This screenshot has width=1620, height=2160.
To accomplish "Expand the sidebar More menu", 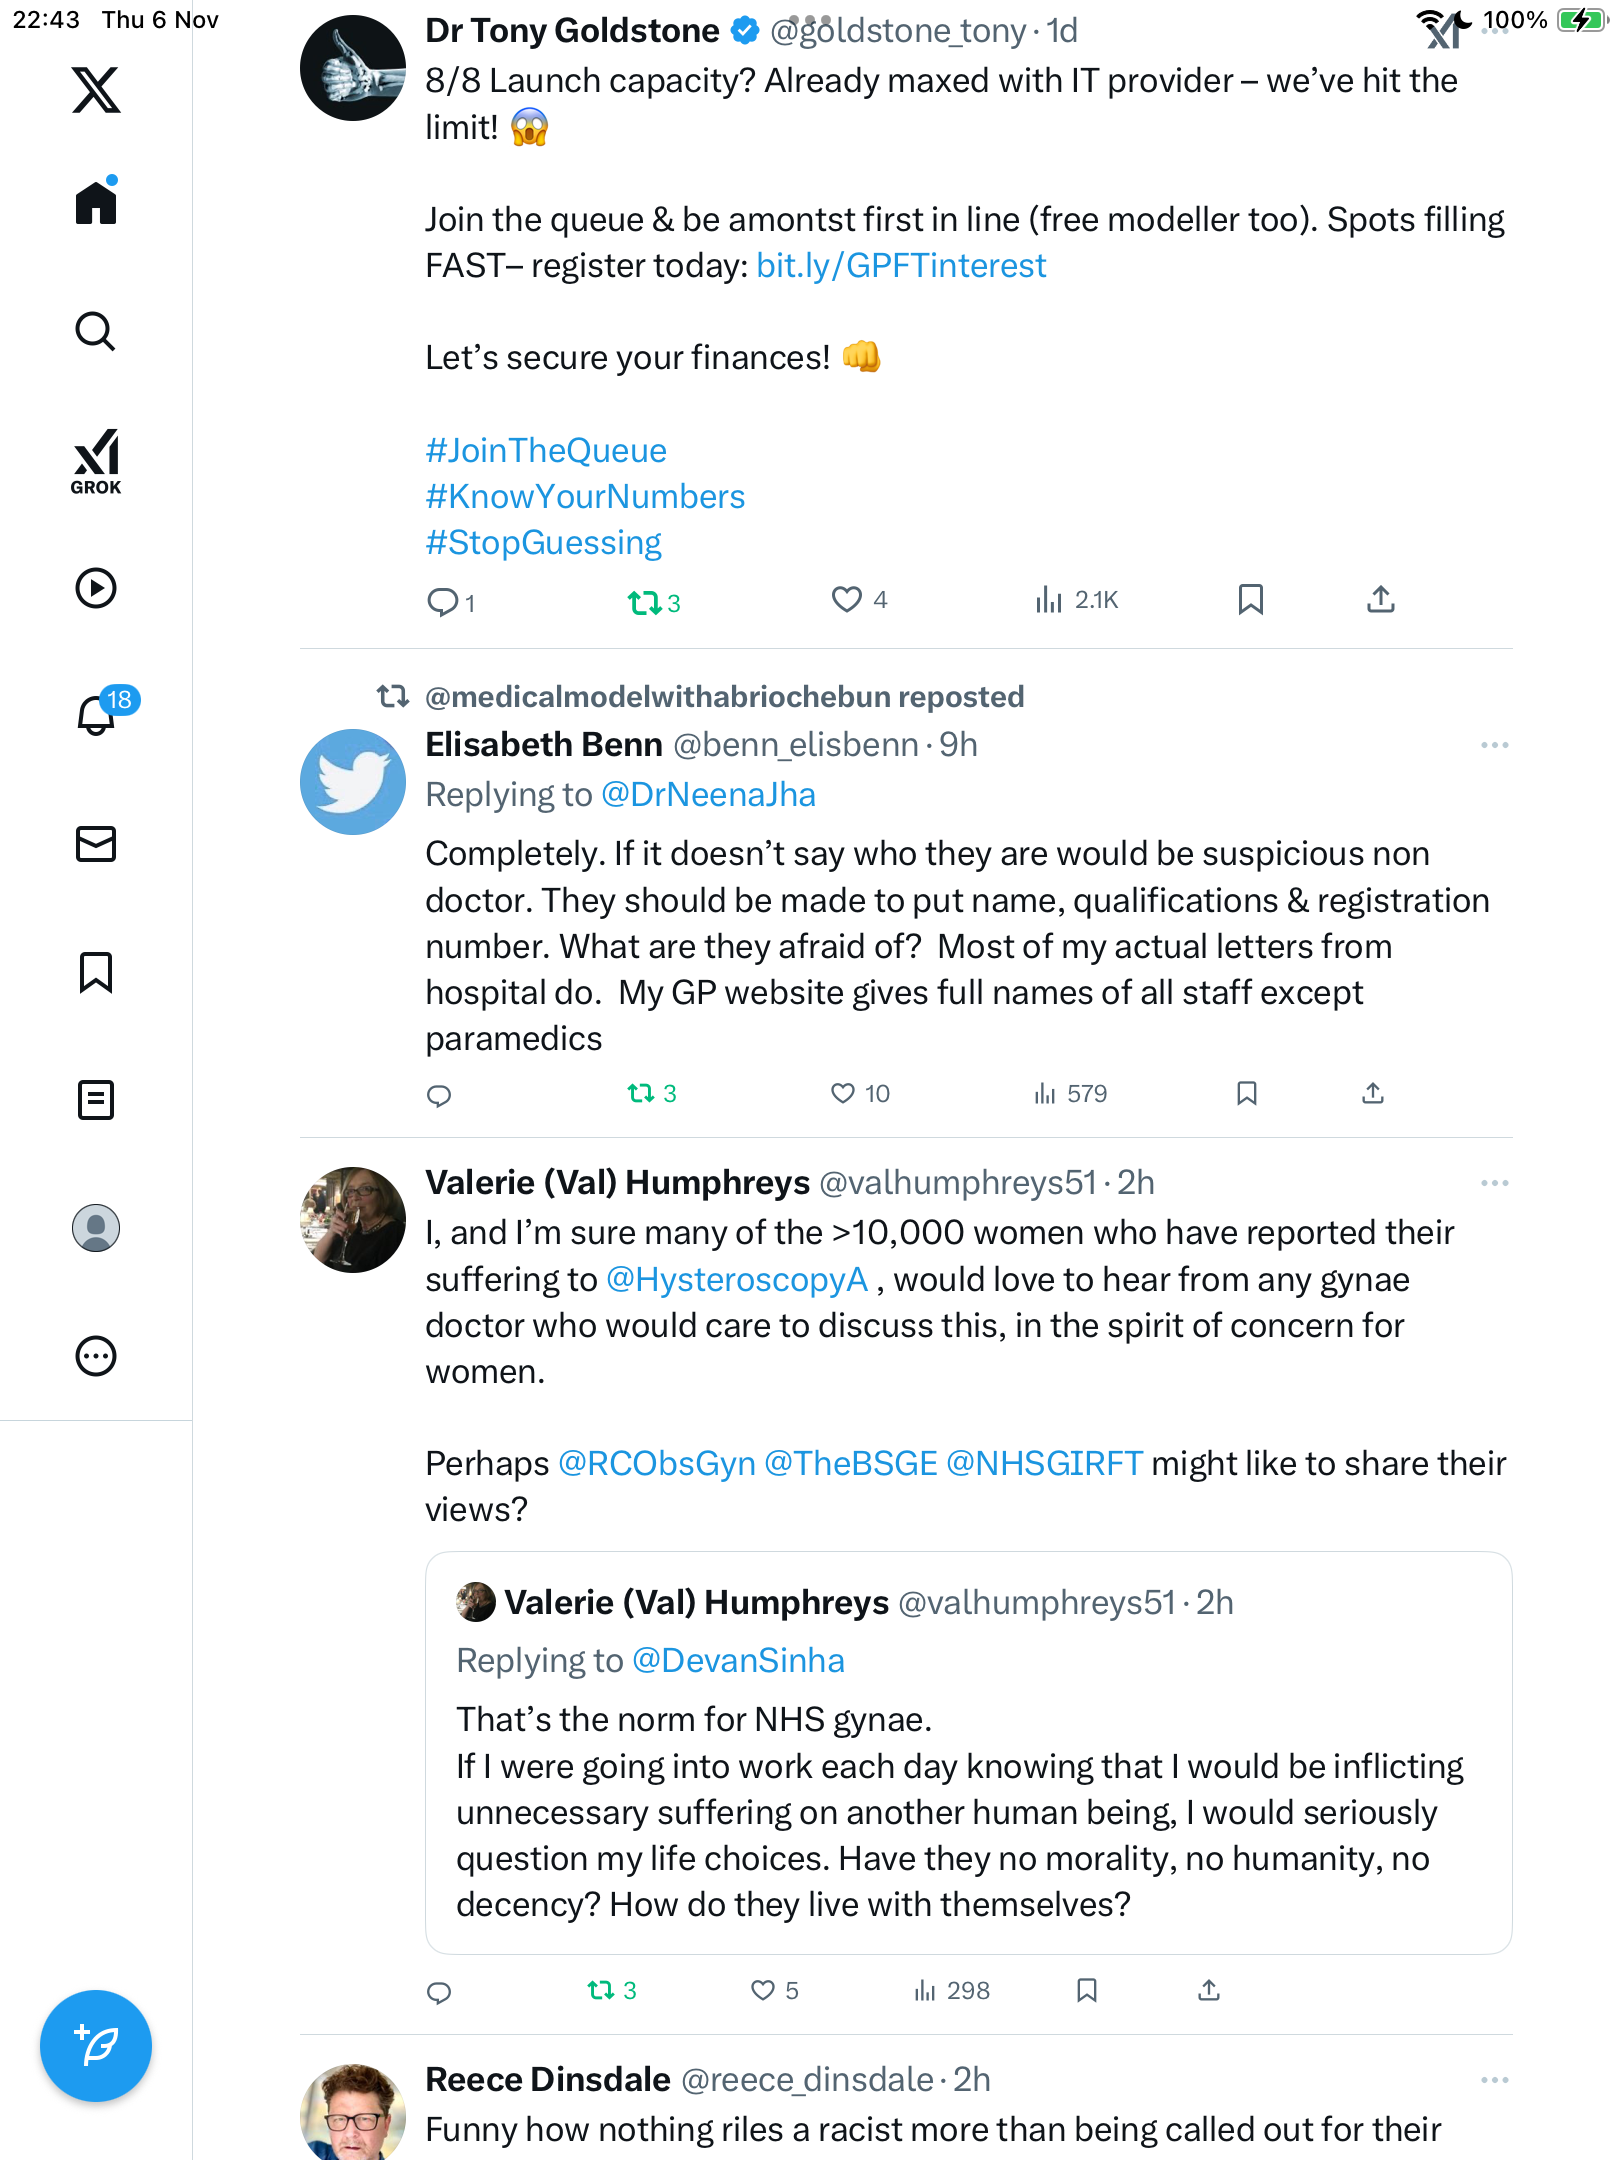I will click(x=96, y=1356).
